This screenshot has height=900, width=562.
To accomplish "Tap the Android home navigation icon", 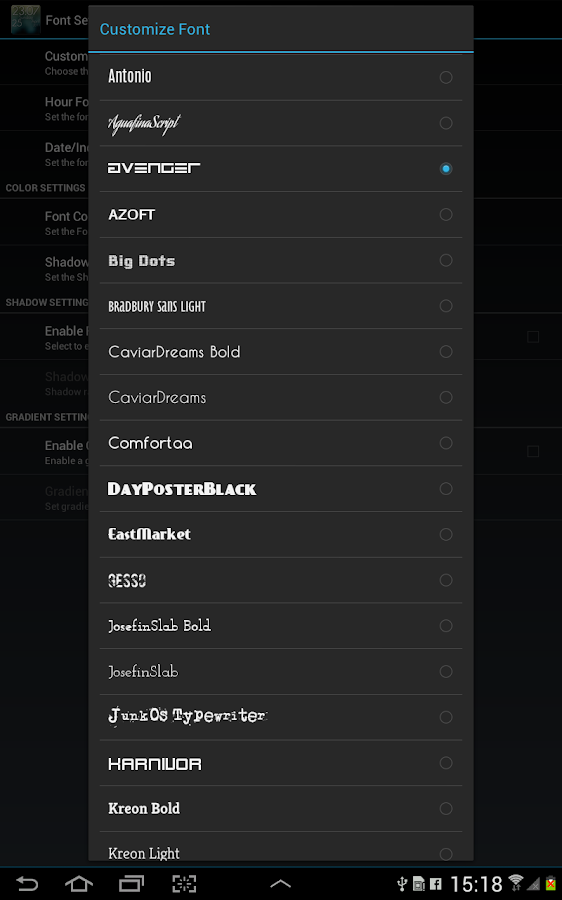I will (79, 883).
